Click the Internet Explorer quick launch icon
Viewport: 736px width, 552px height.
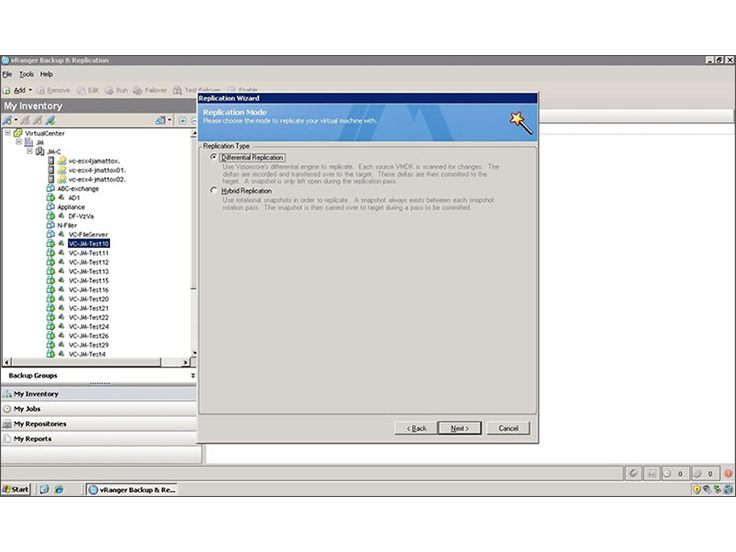[x=59, y=490]
